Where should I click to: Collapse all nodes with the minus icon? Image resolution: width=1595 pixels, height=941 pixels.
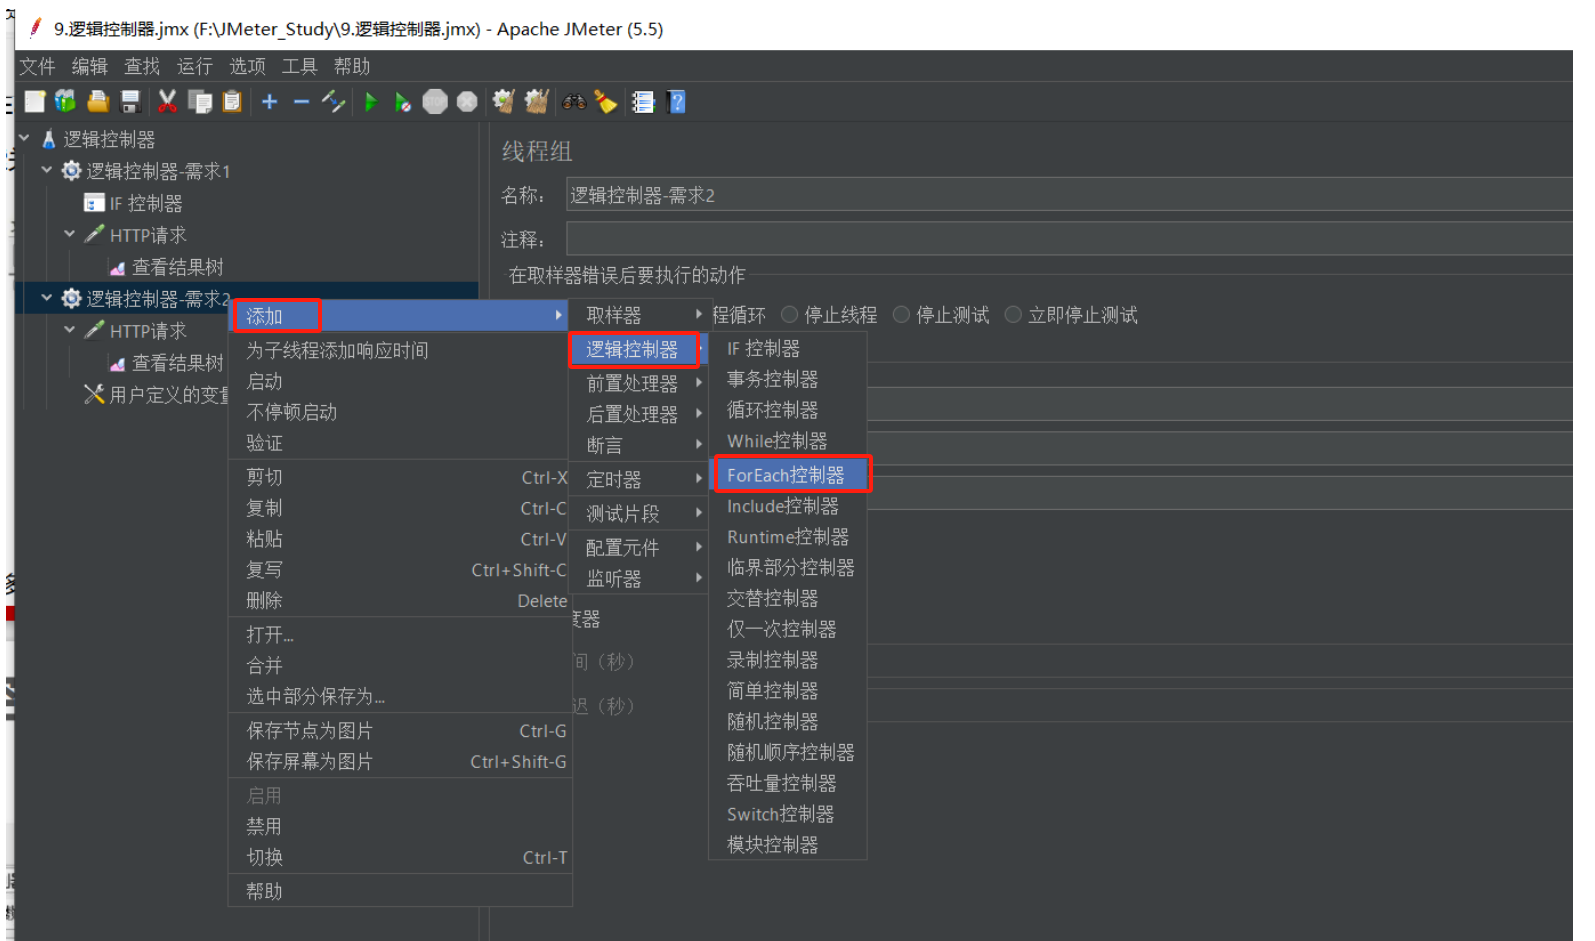(x=301, y=102)
